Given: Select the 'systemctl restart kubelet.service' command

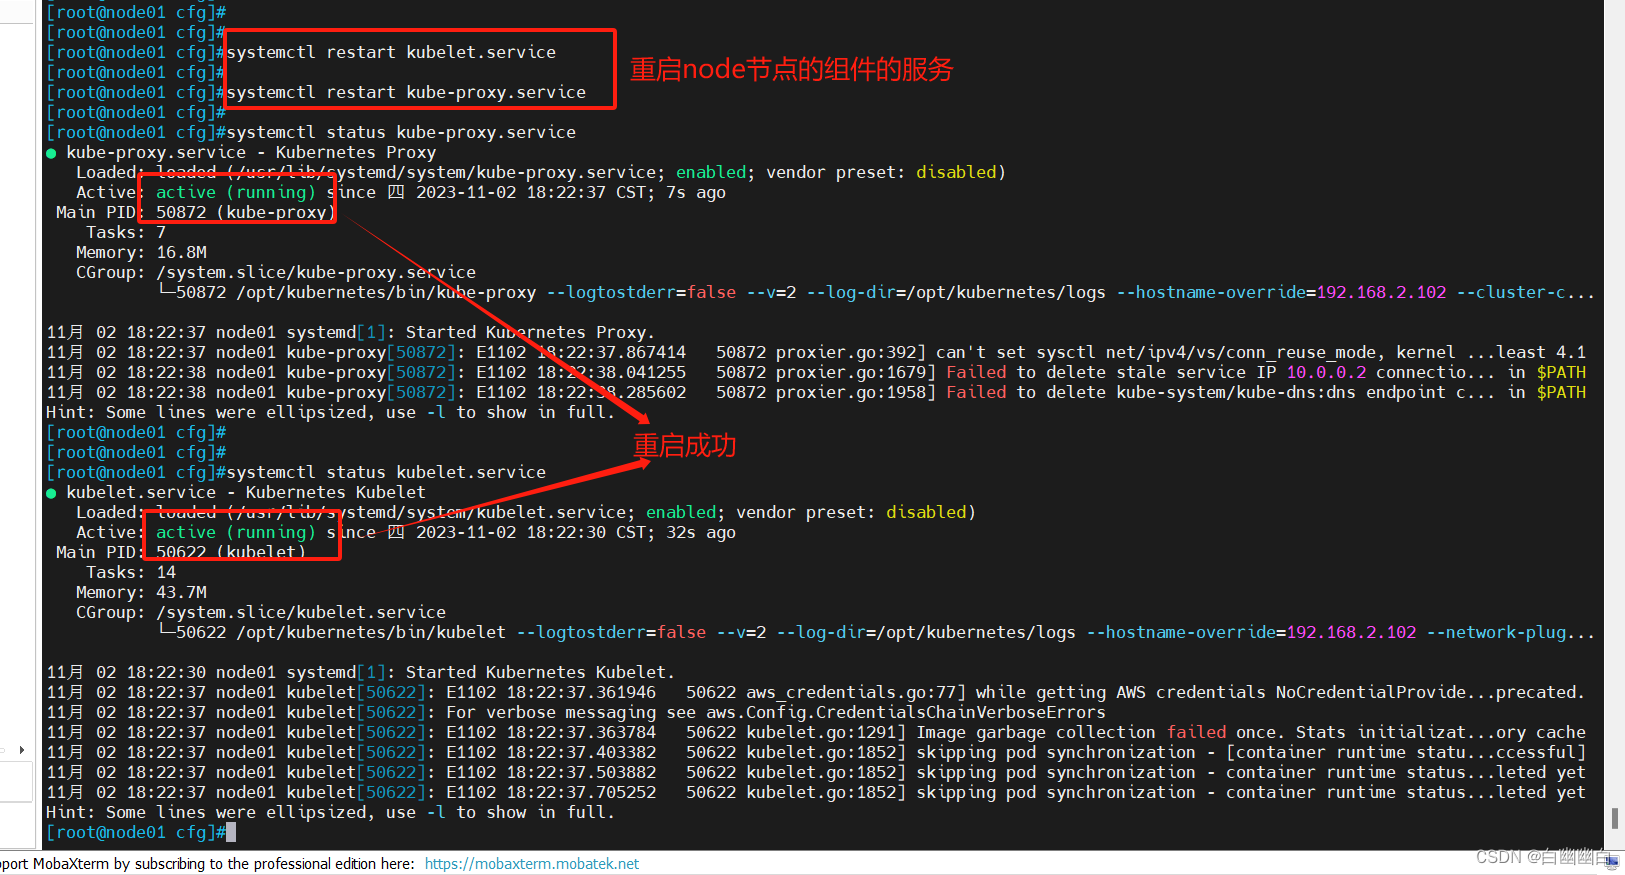Looking at the screenshot, I should pos(391,52).
